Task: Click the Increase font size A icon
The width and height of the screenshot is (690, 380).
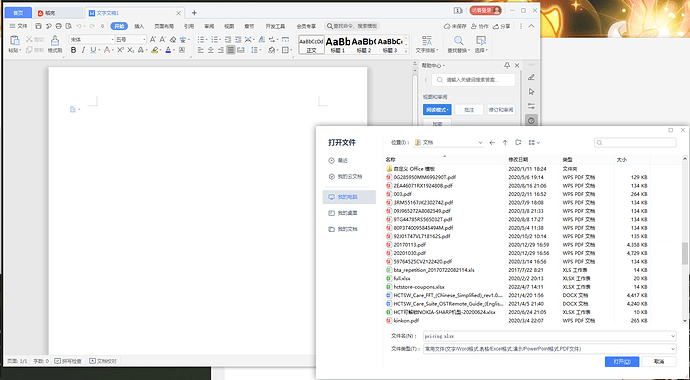Action: point(153,39)
